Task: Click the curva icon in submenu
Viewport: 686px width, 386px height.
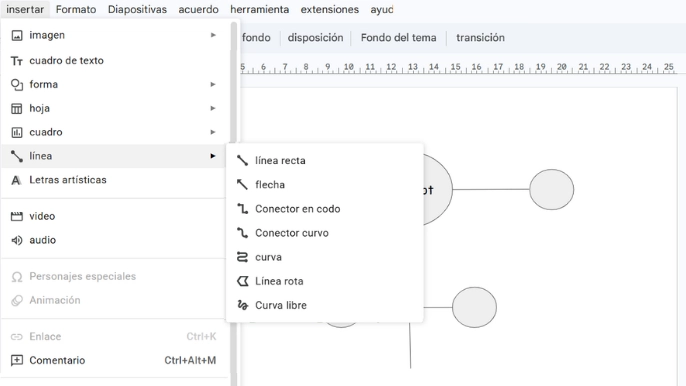Action: tap(242, 257)
